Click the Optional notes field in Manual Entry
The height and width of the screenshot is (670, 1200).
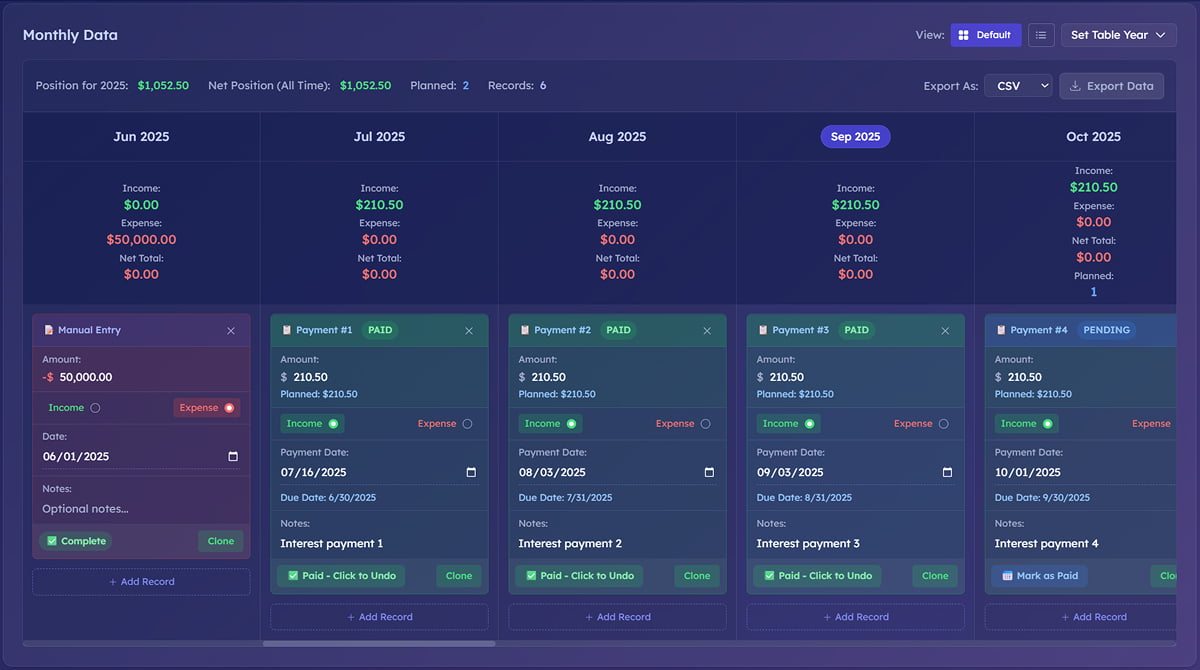(140, 509)
